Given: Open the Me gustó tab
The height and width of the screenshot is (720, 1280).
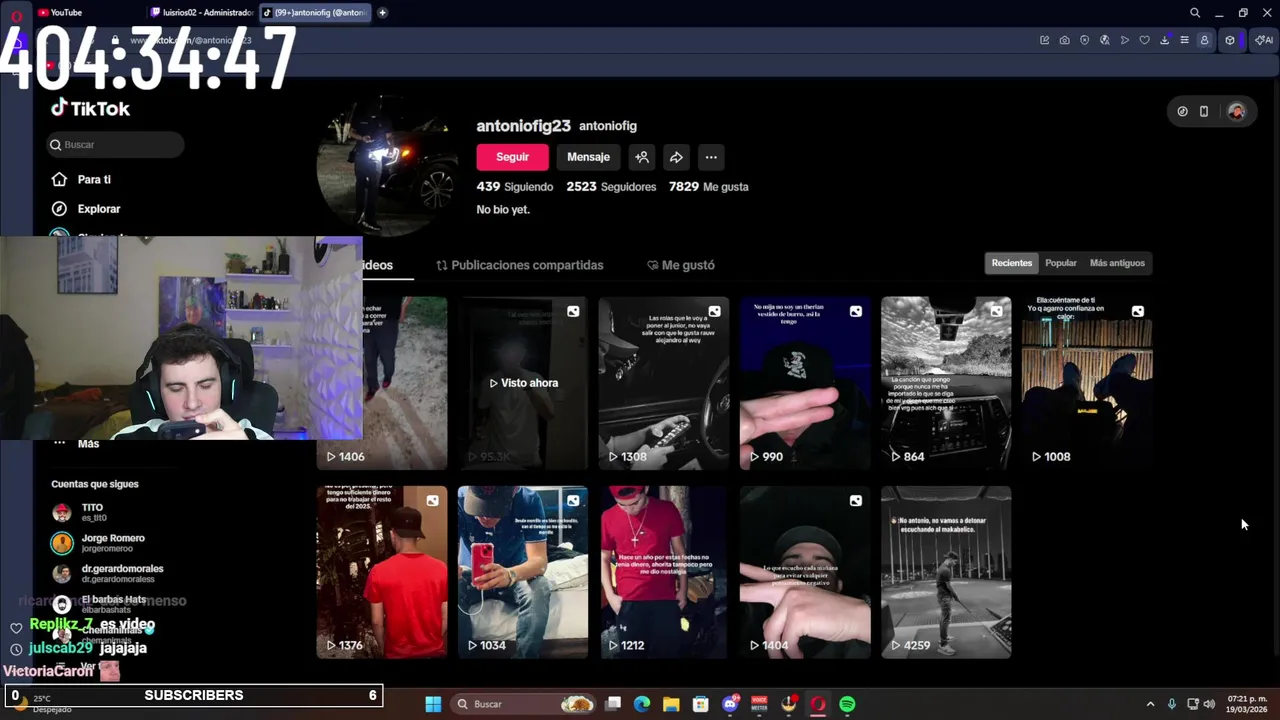Looking at the screenshot, I should click(680, 265).
